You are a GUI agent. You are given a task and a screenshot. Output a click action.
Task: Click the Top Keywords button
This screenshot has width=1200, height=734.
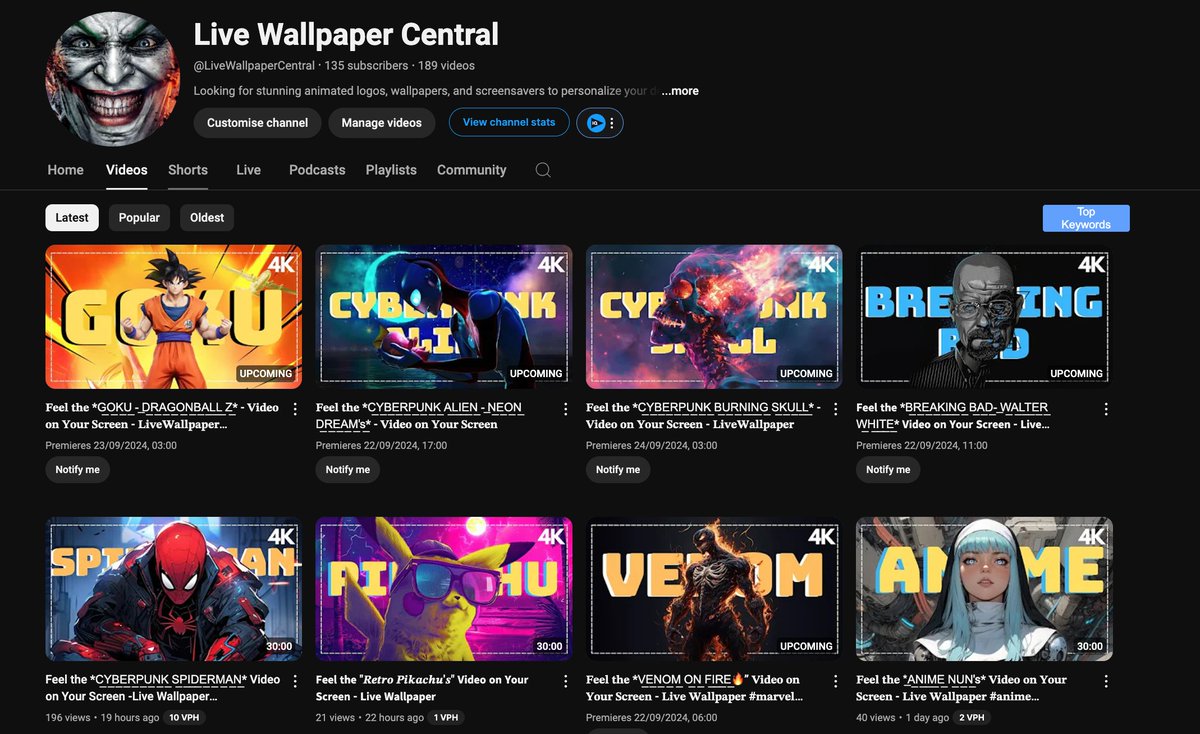tap(1086, 218)
